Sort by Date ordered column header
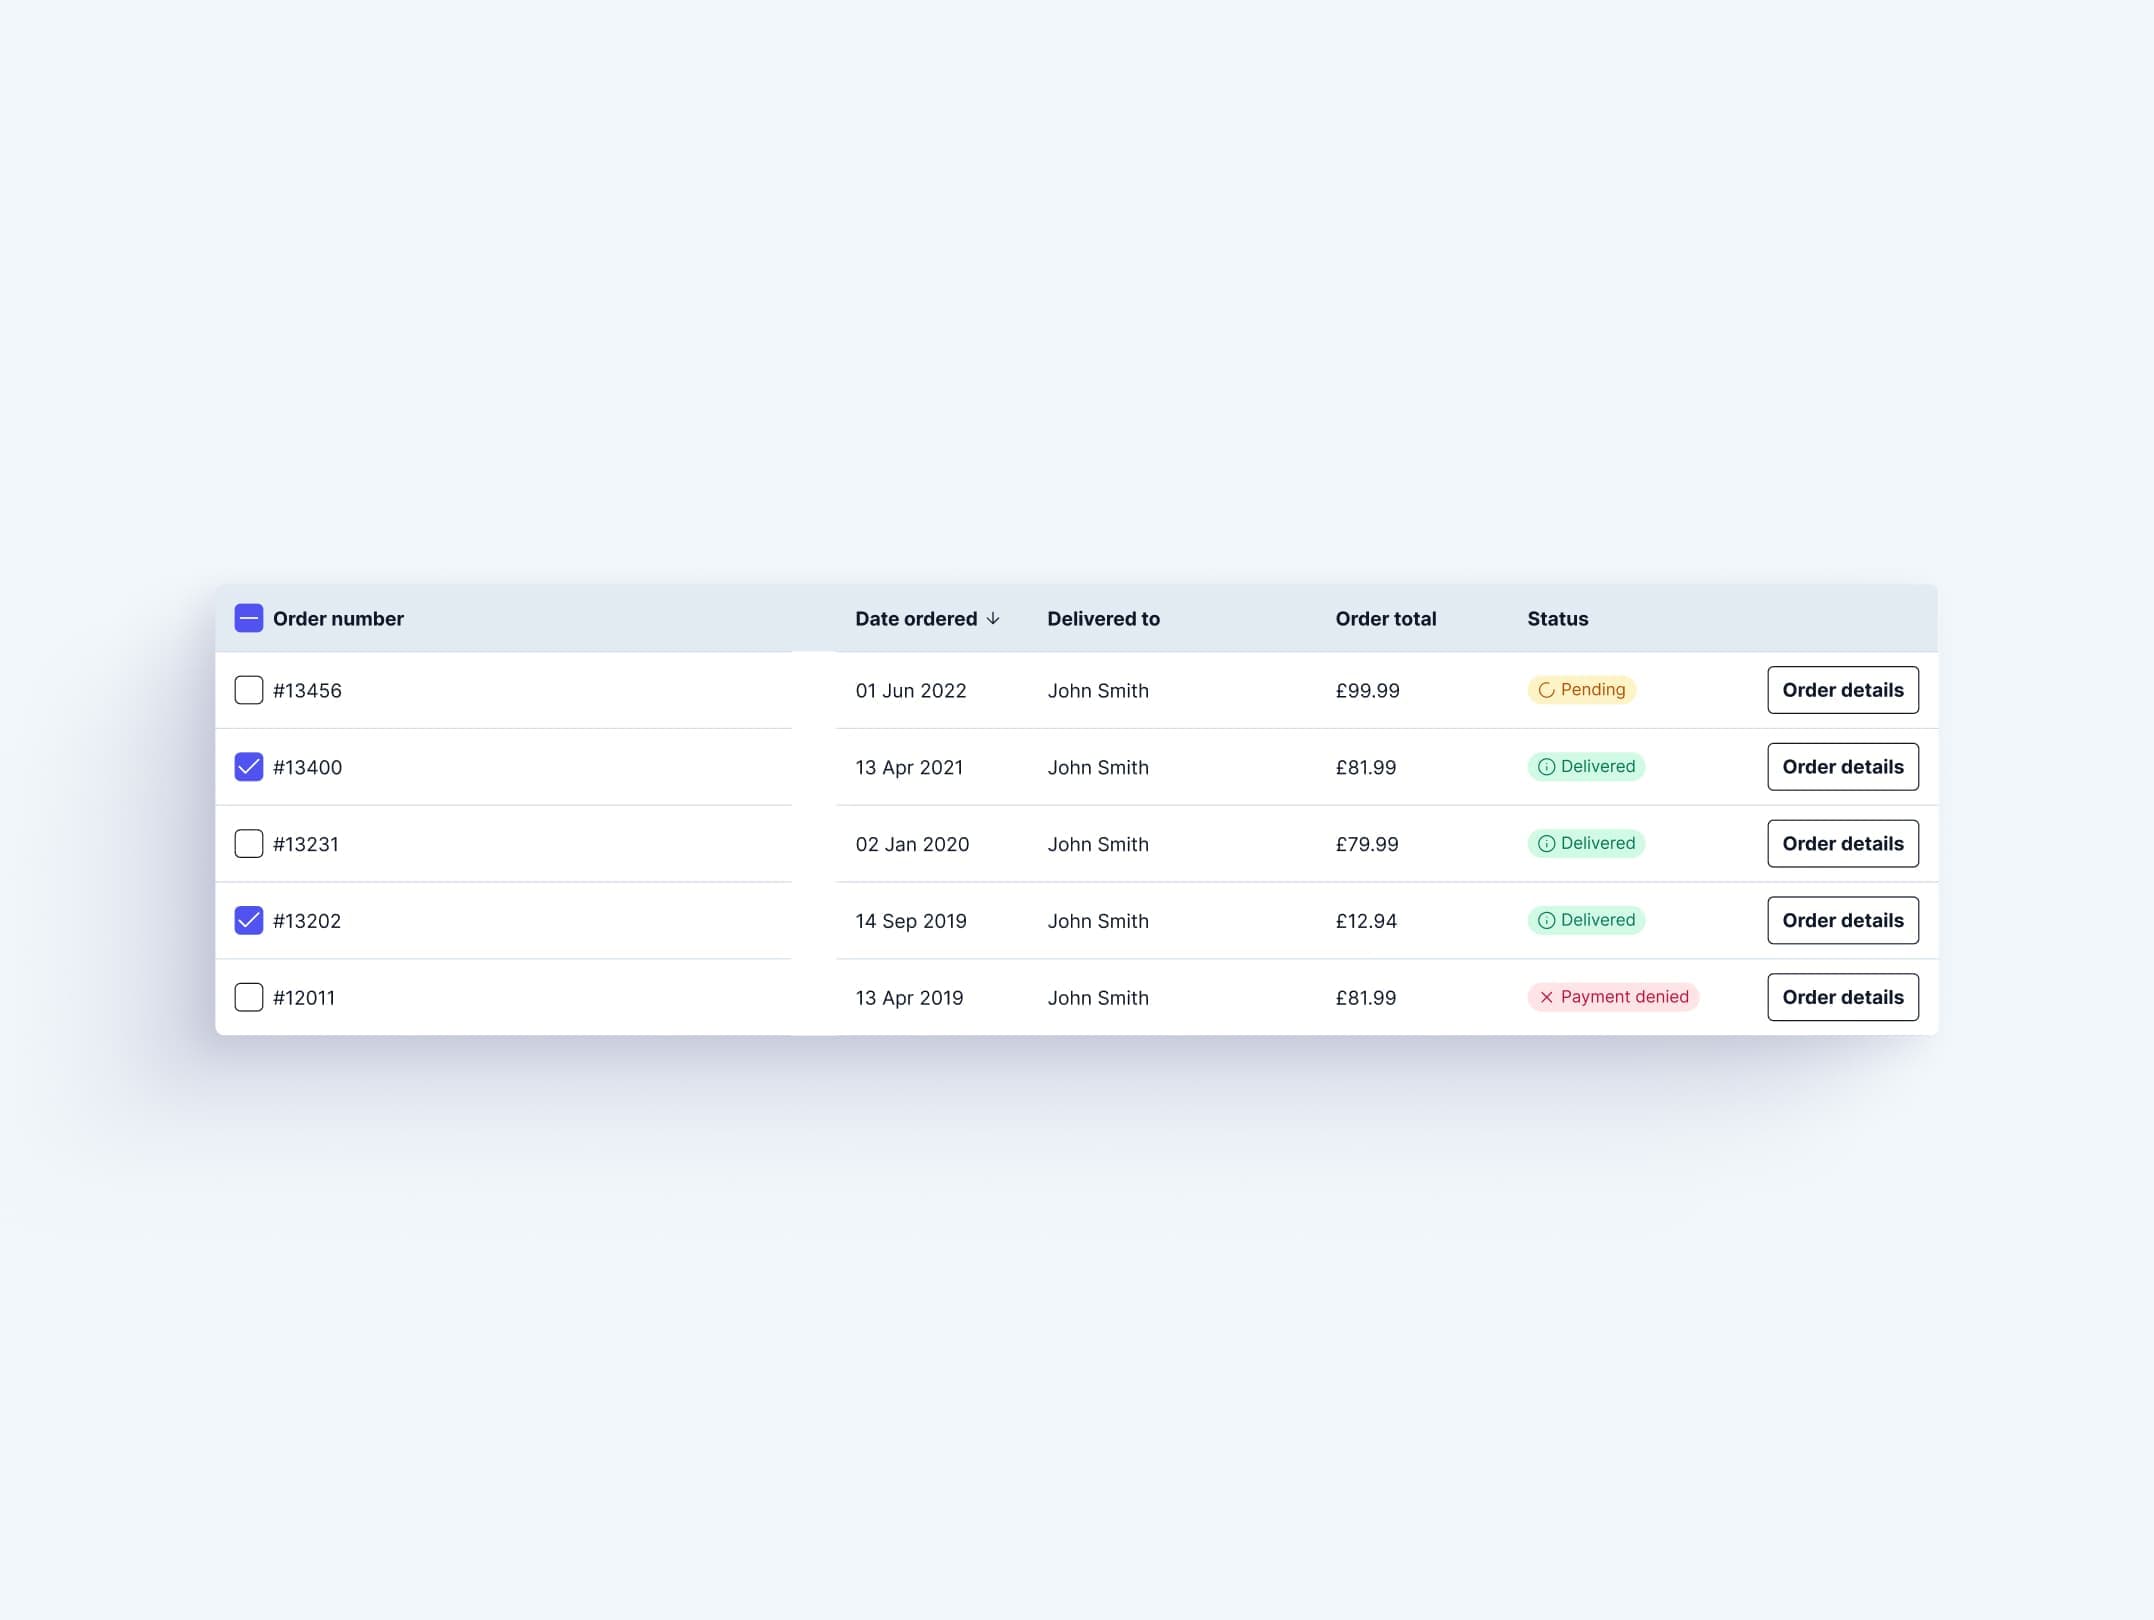 (915, 619)
